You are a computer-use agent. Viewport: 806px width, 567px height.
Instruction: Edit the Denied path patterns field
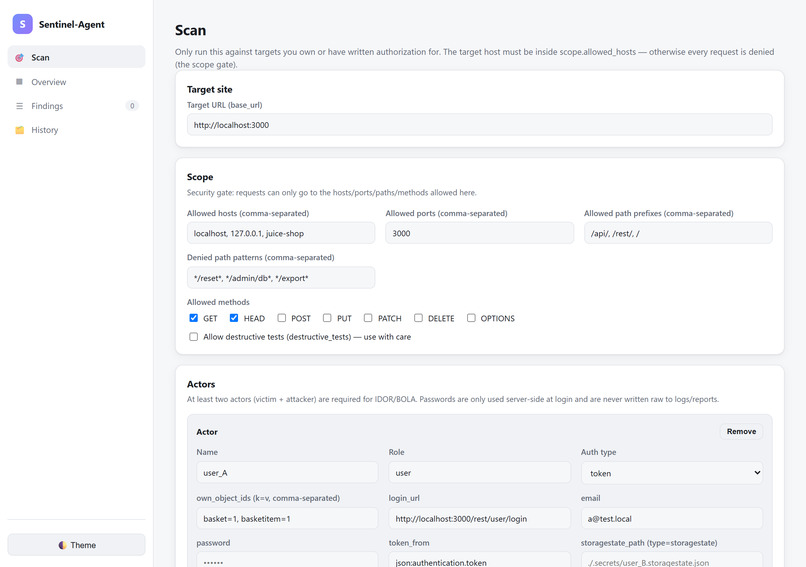coord(281,278)
